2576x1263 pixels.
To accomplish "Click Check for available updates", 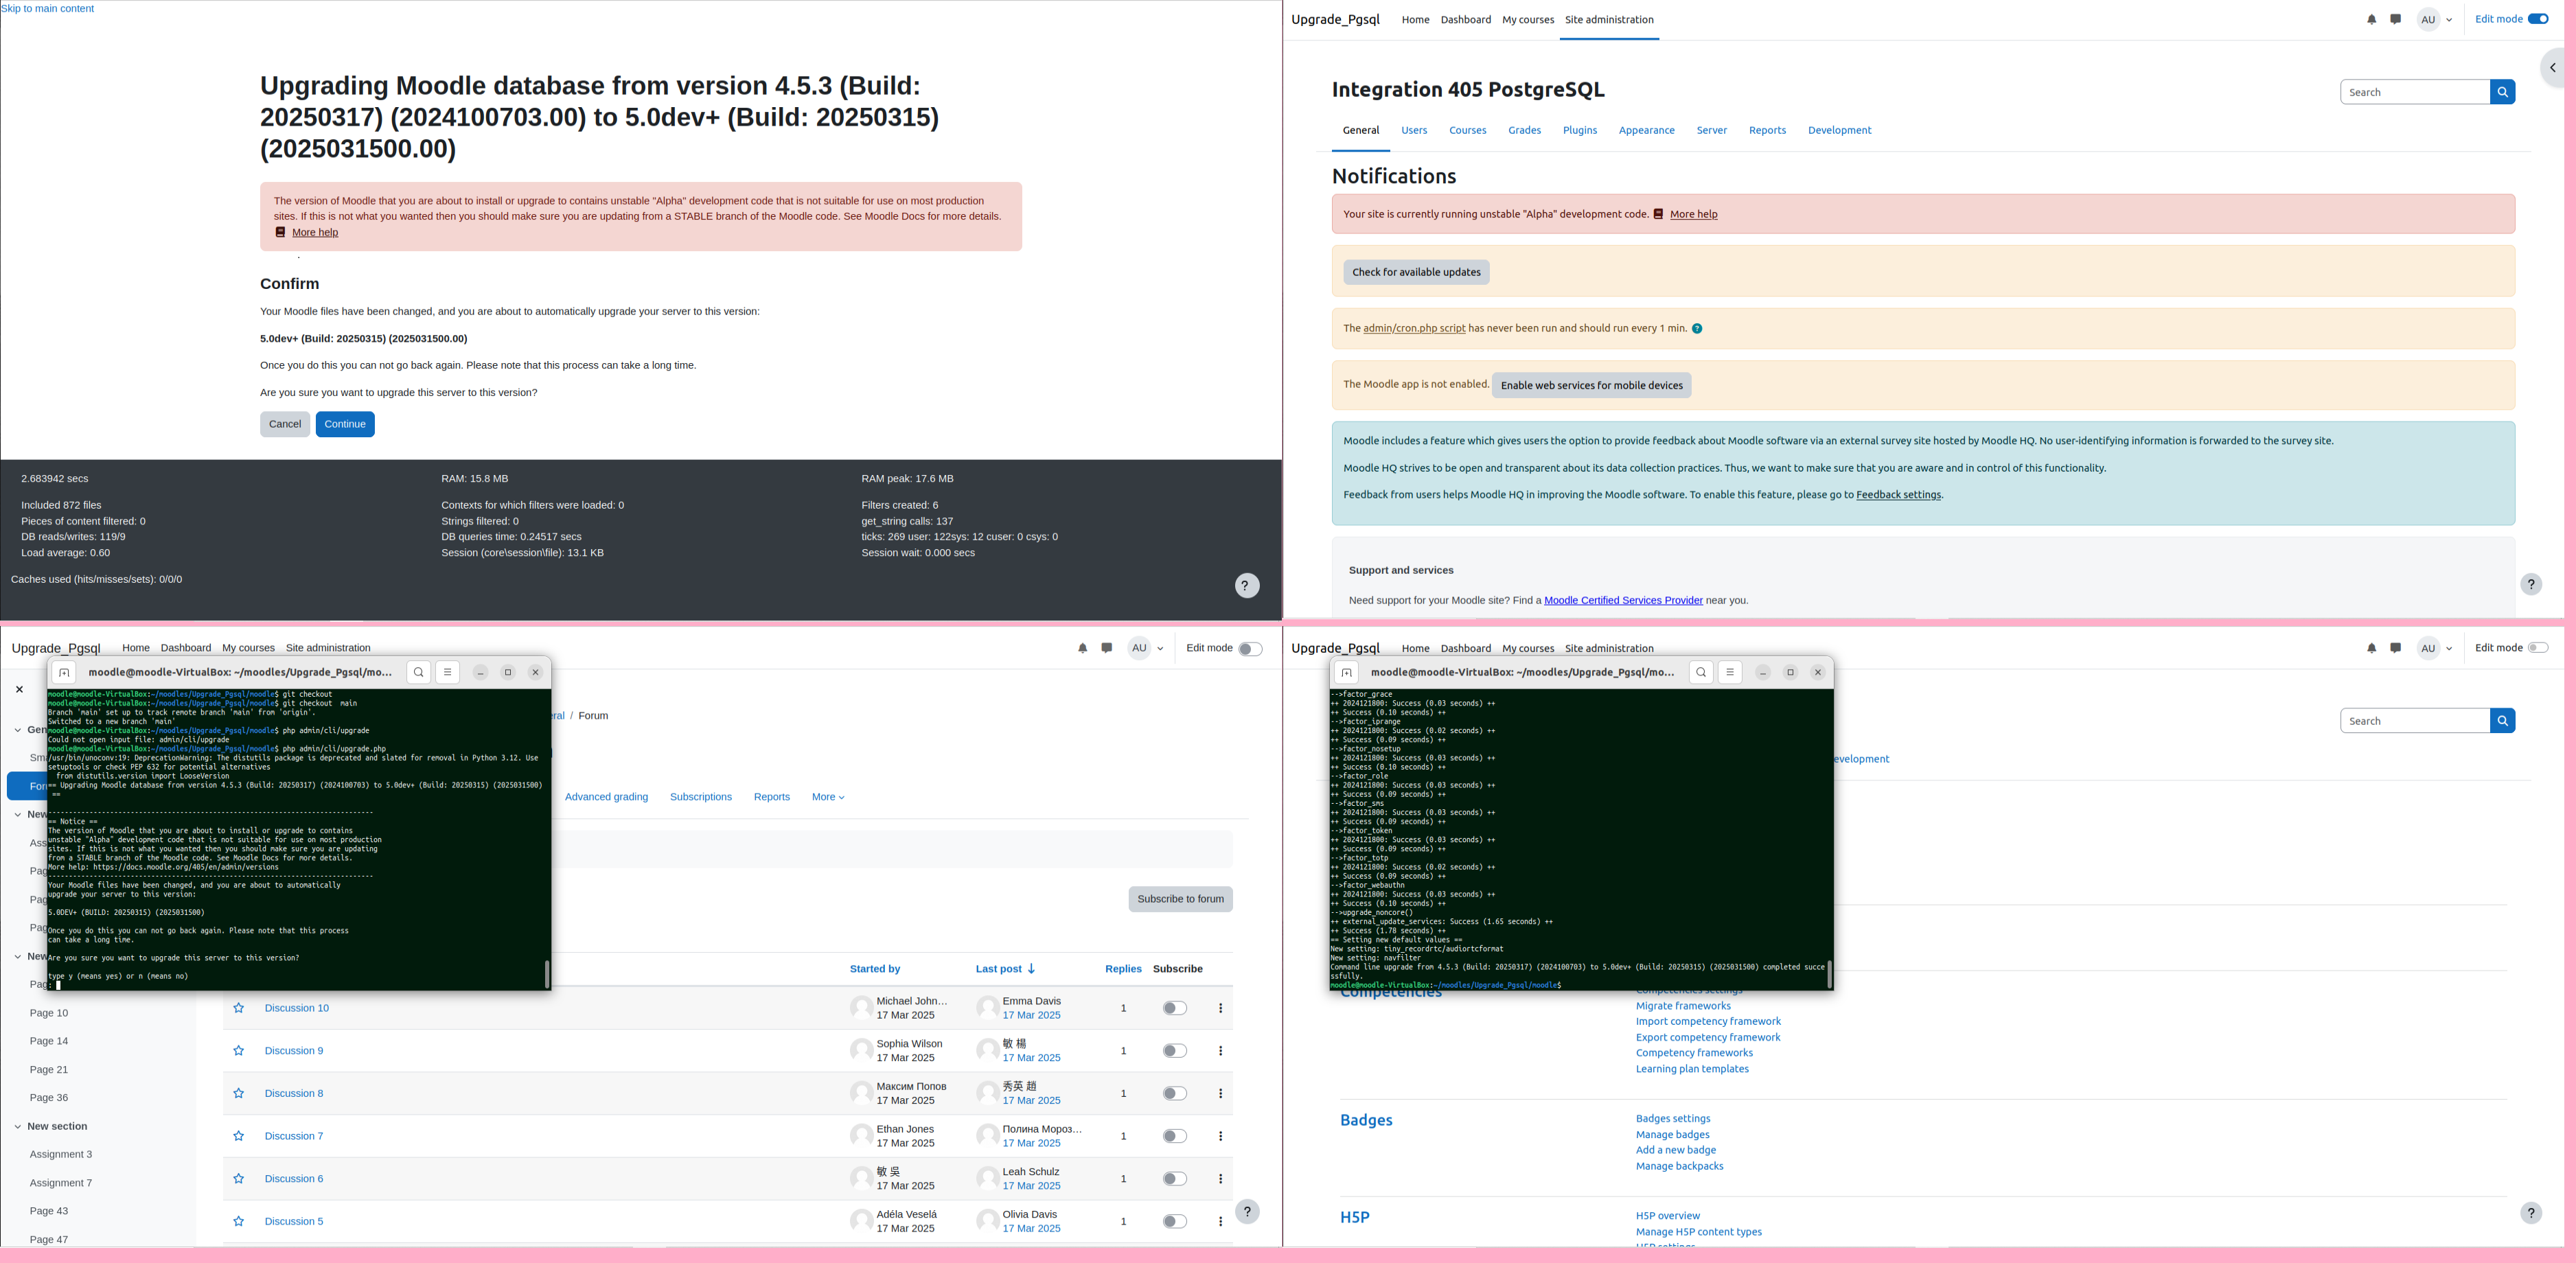I will pyautogui.click(x=1416, y=272).
